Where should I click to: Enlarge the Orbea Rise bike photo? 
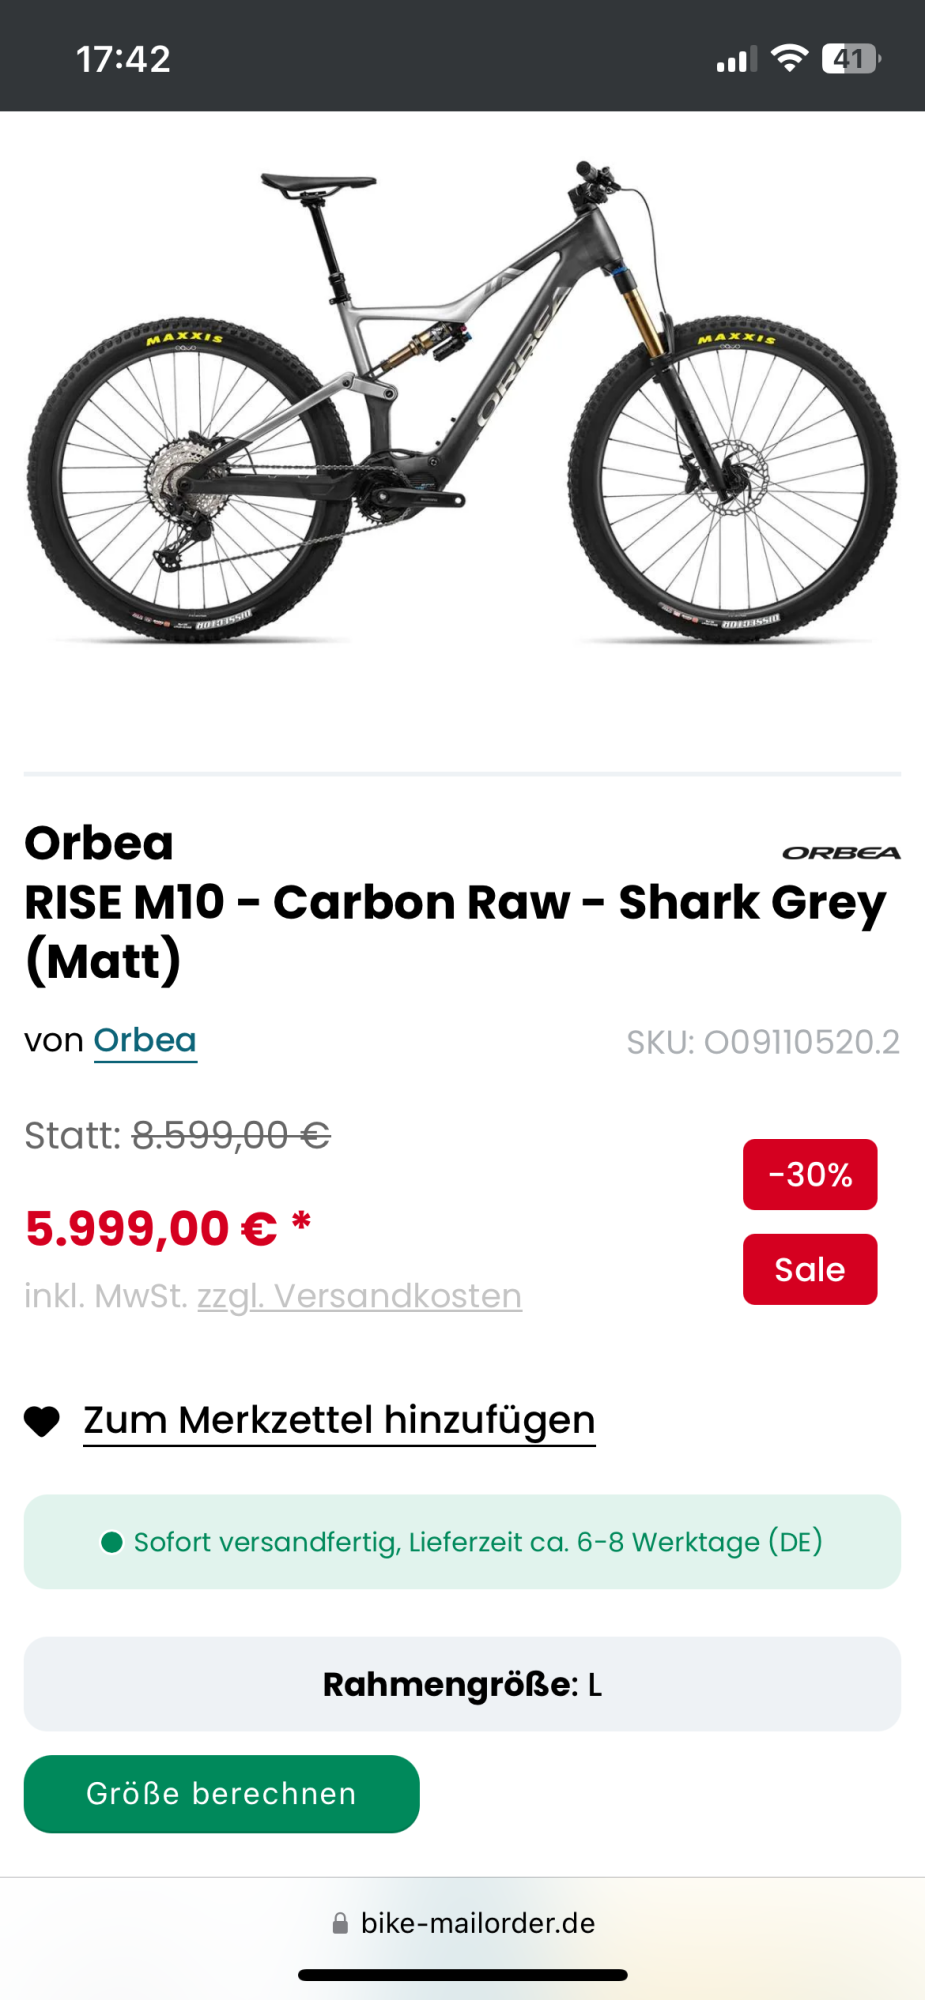tap(462, 400)
